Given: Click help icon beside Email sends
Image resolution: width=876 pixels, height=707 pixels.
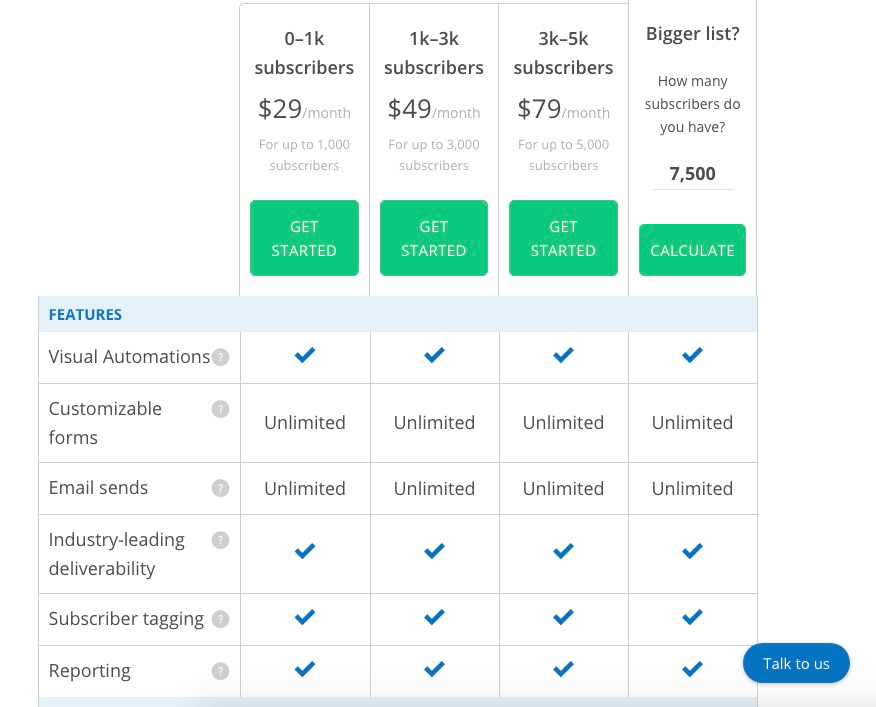Looking at the screenshot, I should [221, 488].
